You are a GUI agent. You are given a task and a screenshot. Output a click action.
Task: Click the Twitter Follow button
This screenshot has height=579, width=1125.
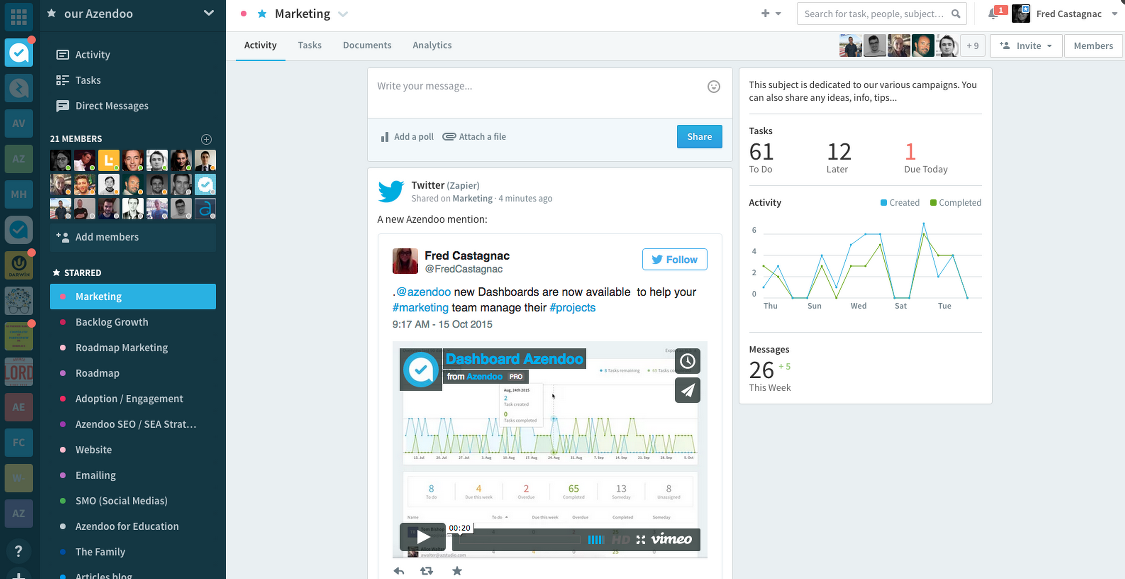click(674, 260)
